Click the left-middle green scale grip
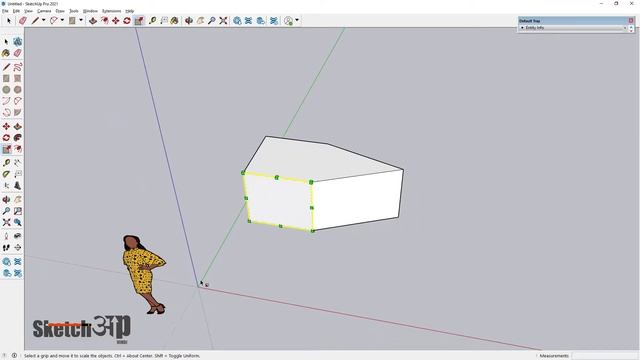This screenshot has height=360, width=640. [x=246, y=198]
